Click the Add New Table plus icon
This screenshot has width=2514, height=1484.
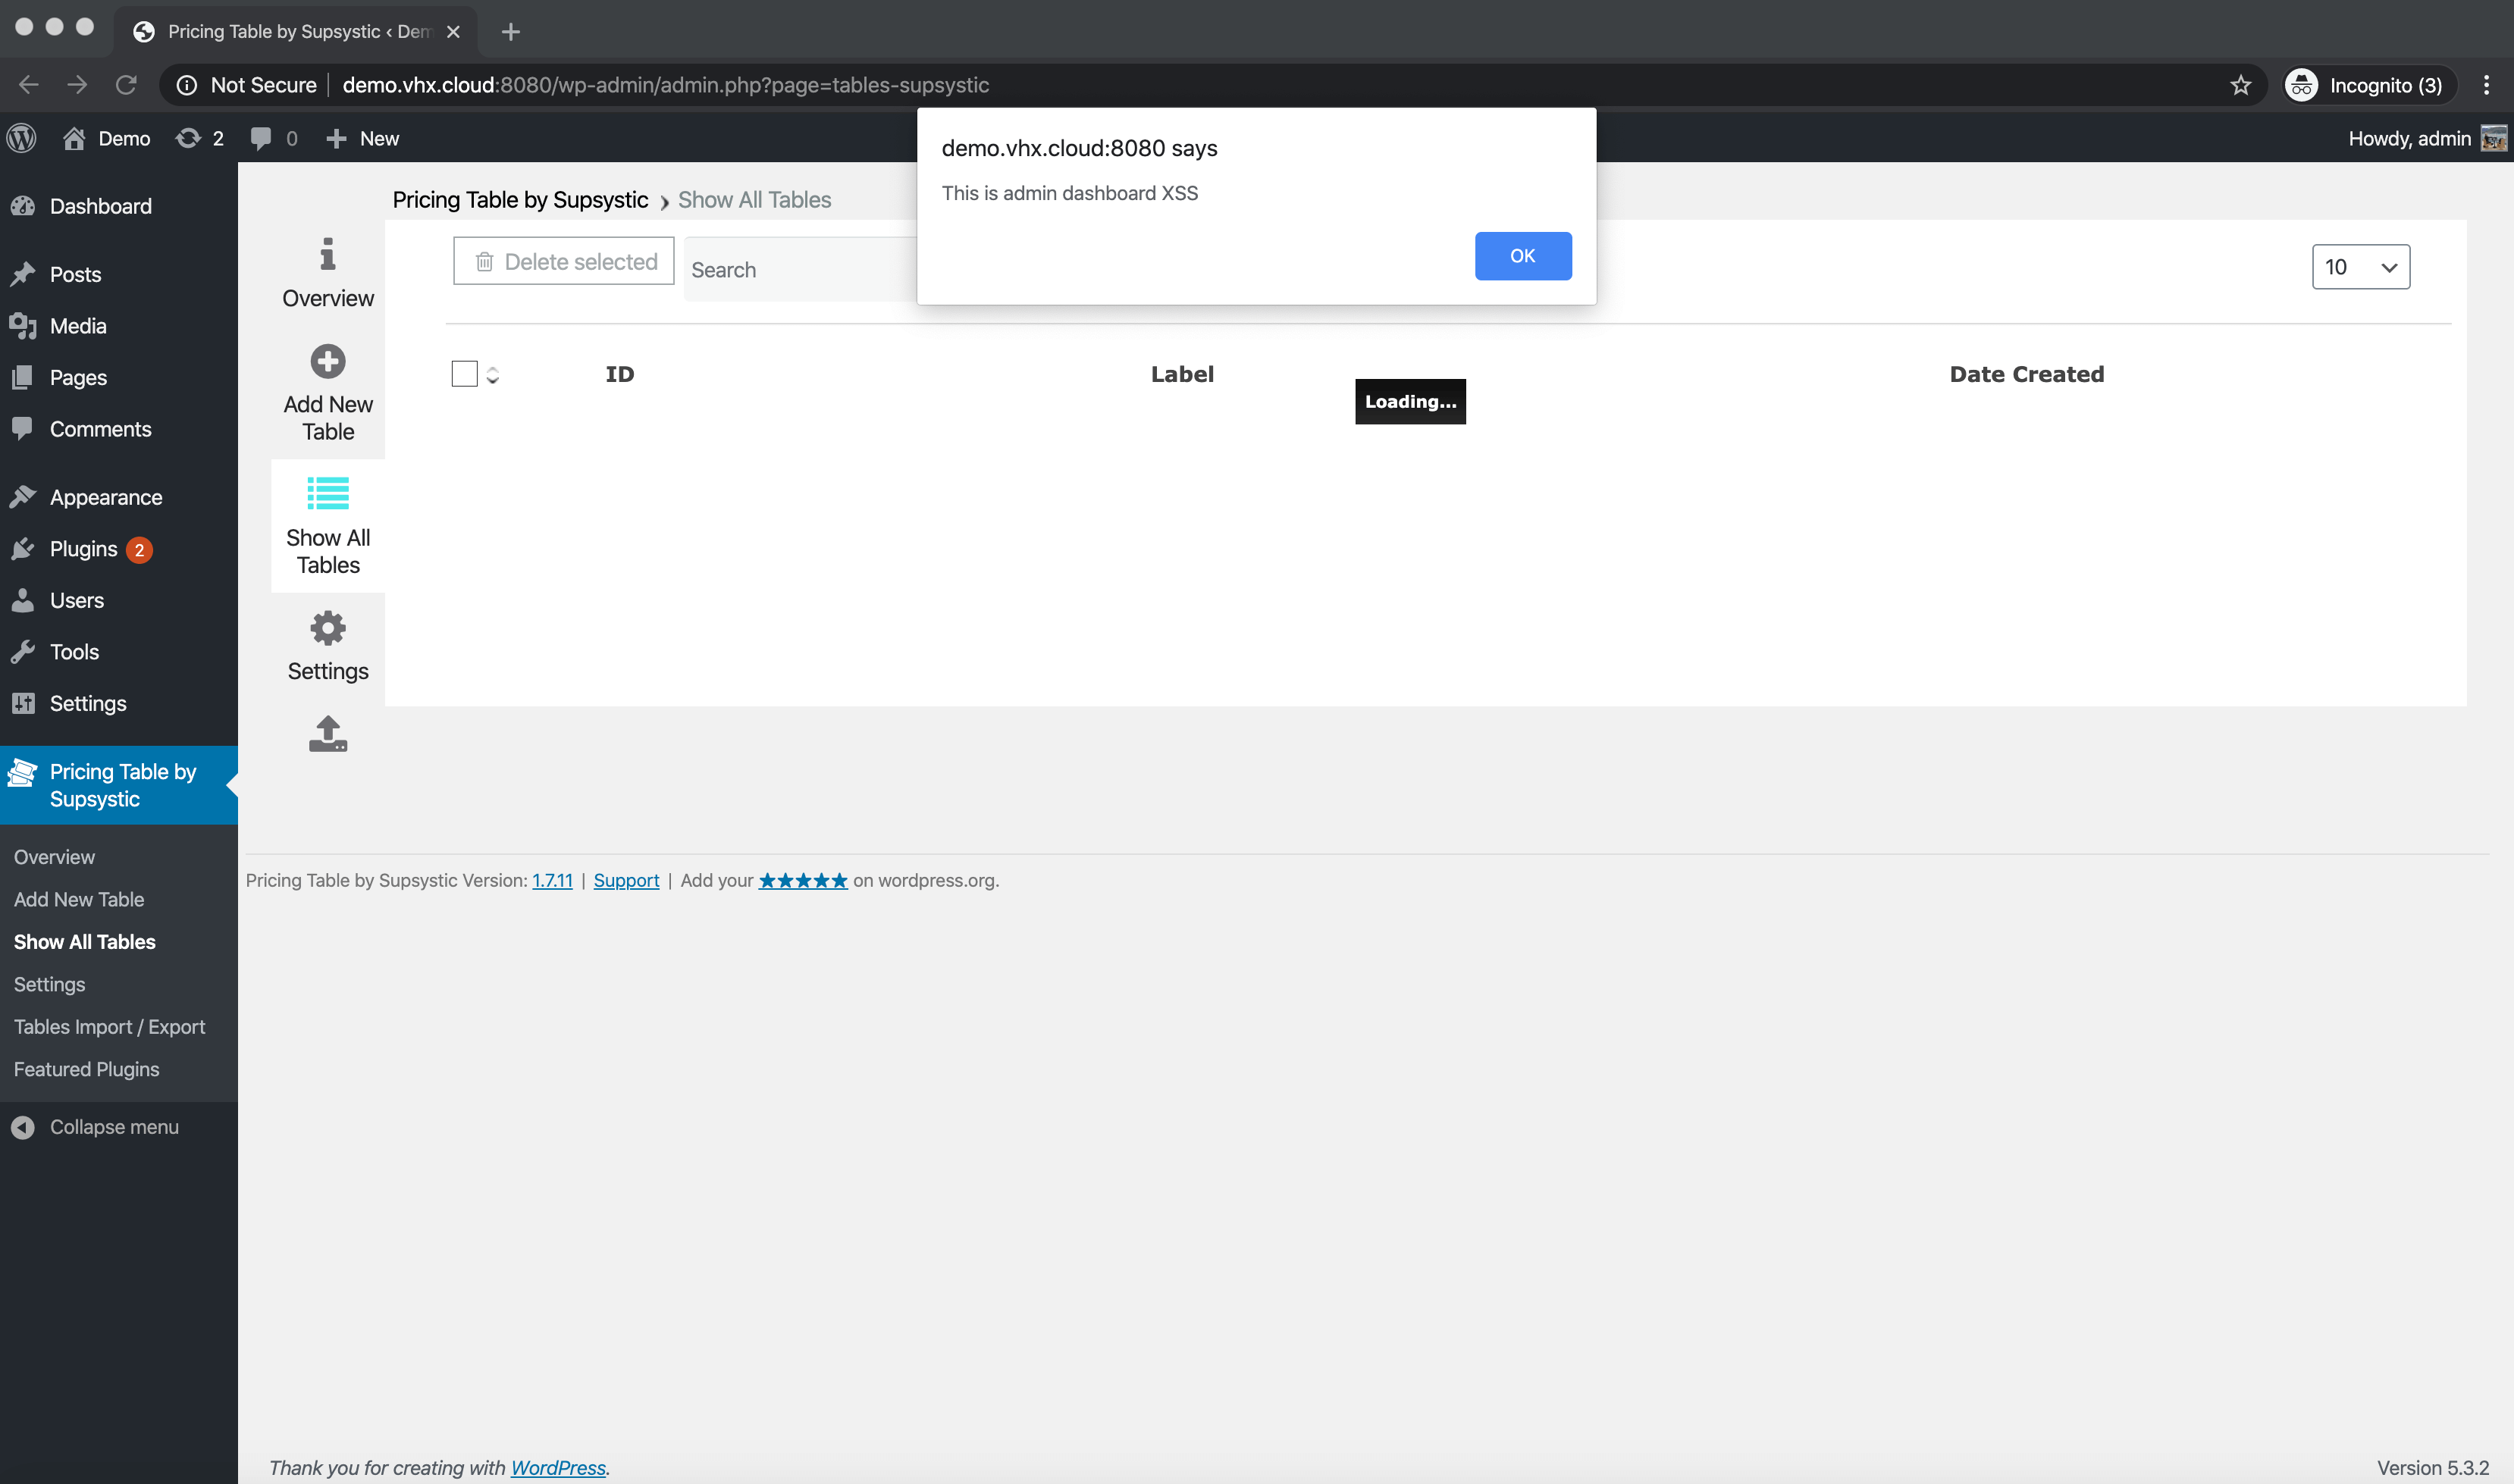327,361
